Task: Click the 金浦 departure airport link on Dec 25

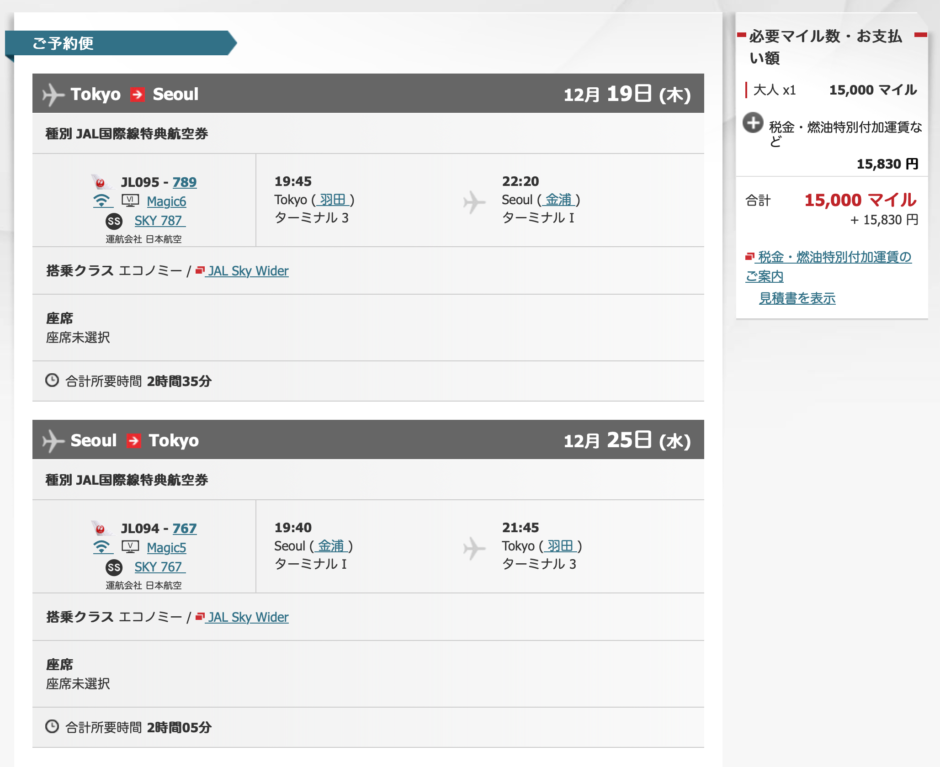Action: point(330,546)
